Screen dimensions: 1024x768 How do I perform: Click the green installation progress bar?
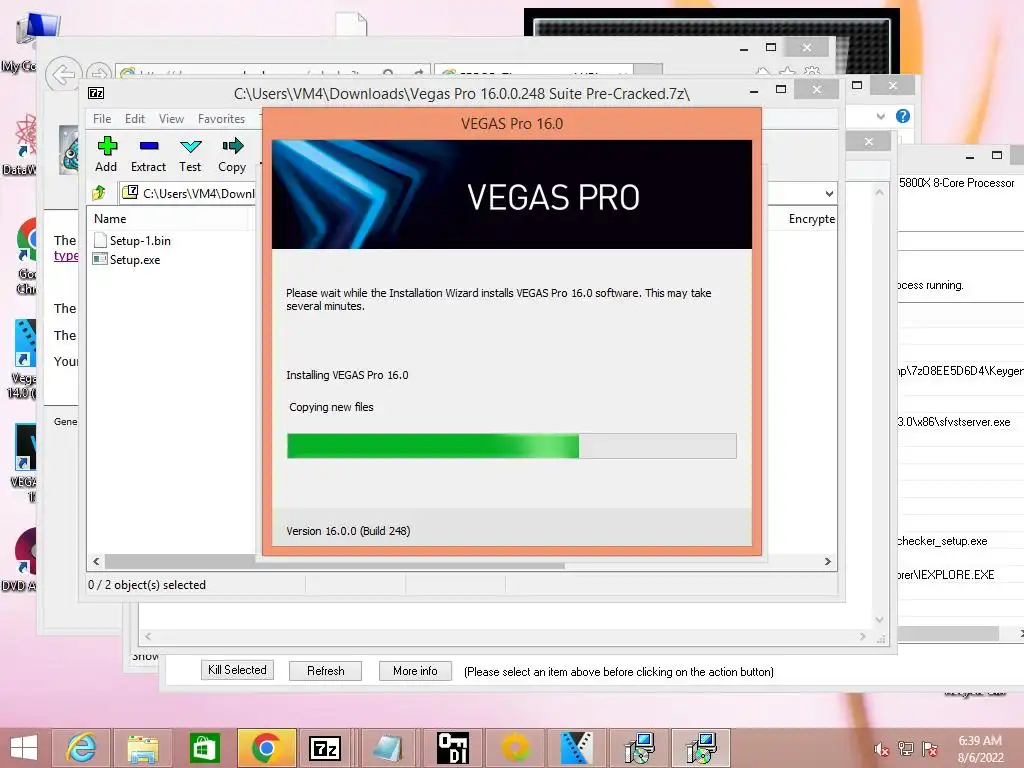[x=511, y=446]
